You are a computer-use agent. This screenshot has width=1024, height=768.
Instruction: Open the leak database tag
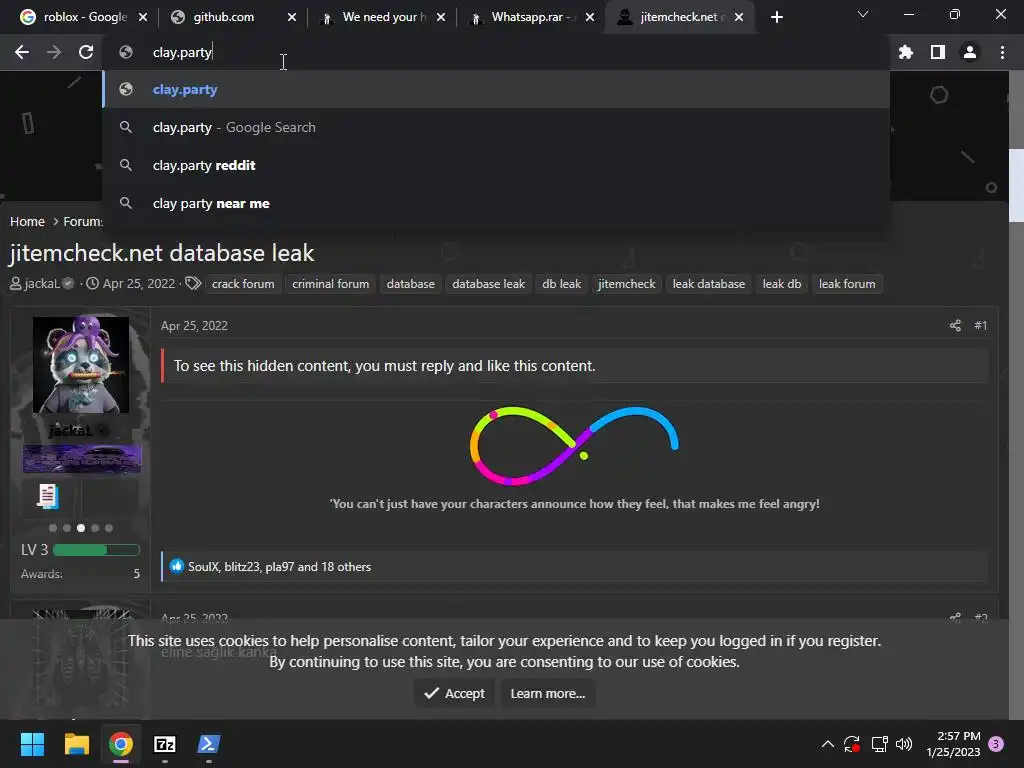pyautogui.click(x=709, y=284)
